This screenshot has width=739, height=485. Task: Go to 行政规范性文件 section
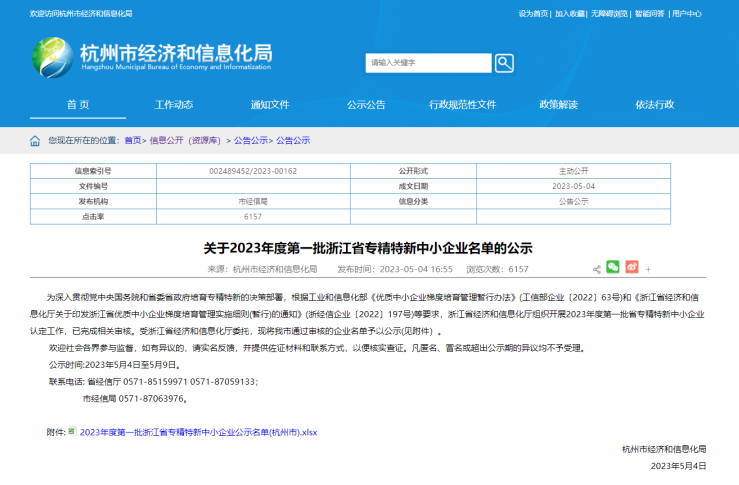[462, 105]
